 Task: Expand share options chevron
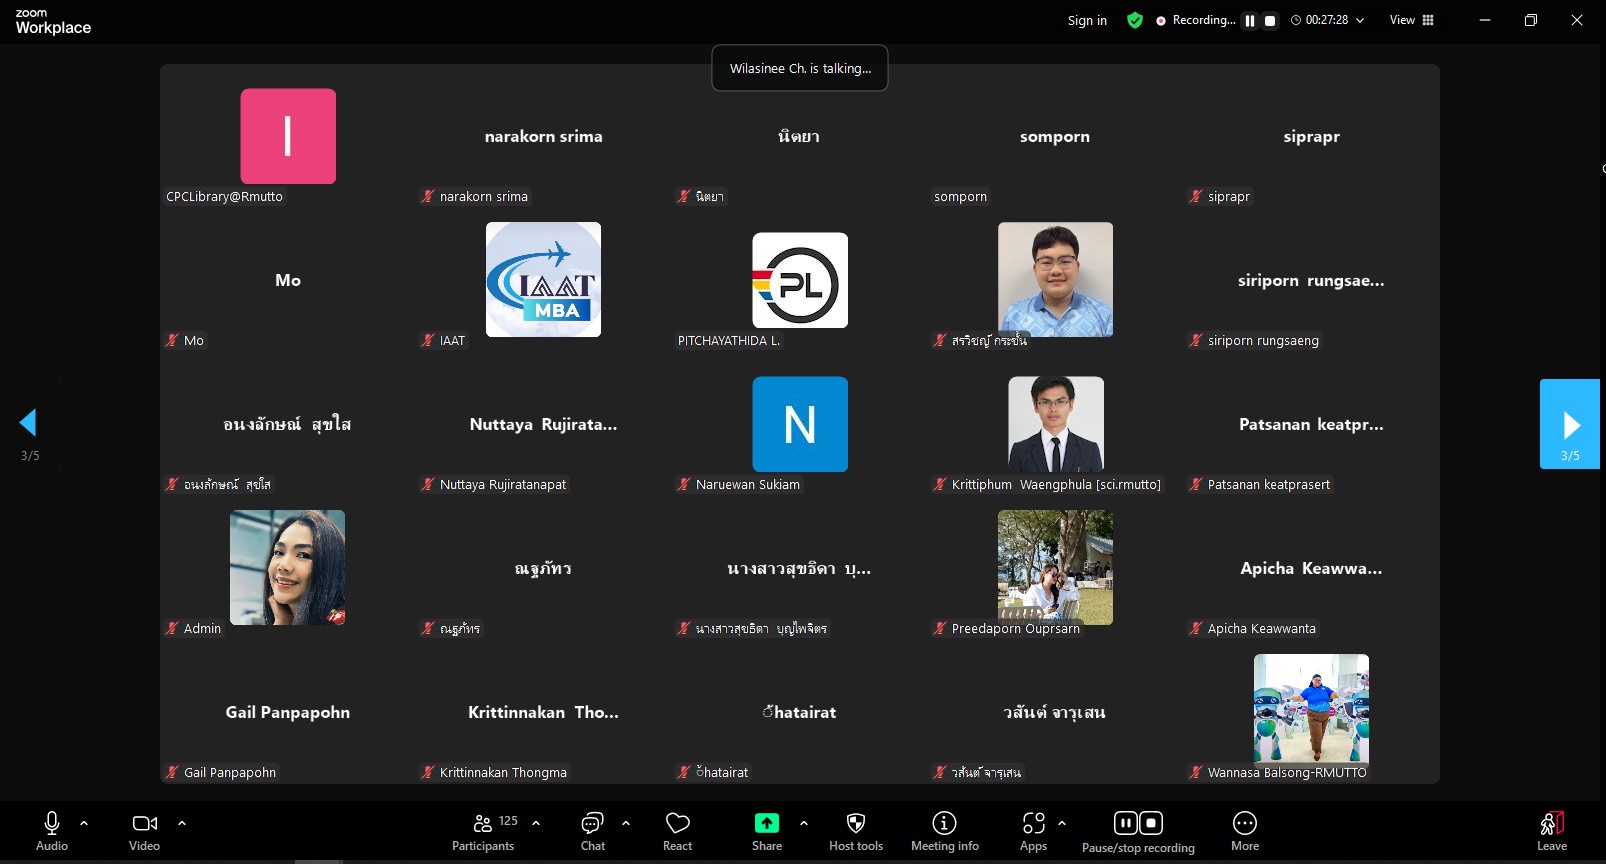804,823
